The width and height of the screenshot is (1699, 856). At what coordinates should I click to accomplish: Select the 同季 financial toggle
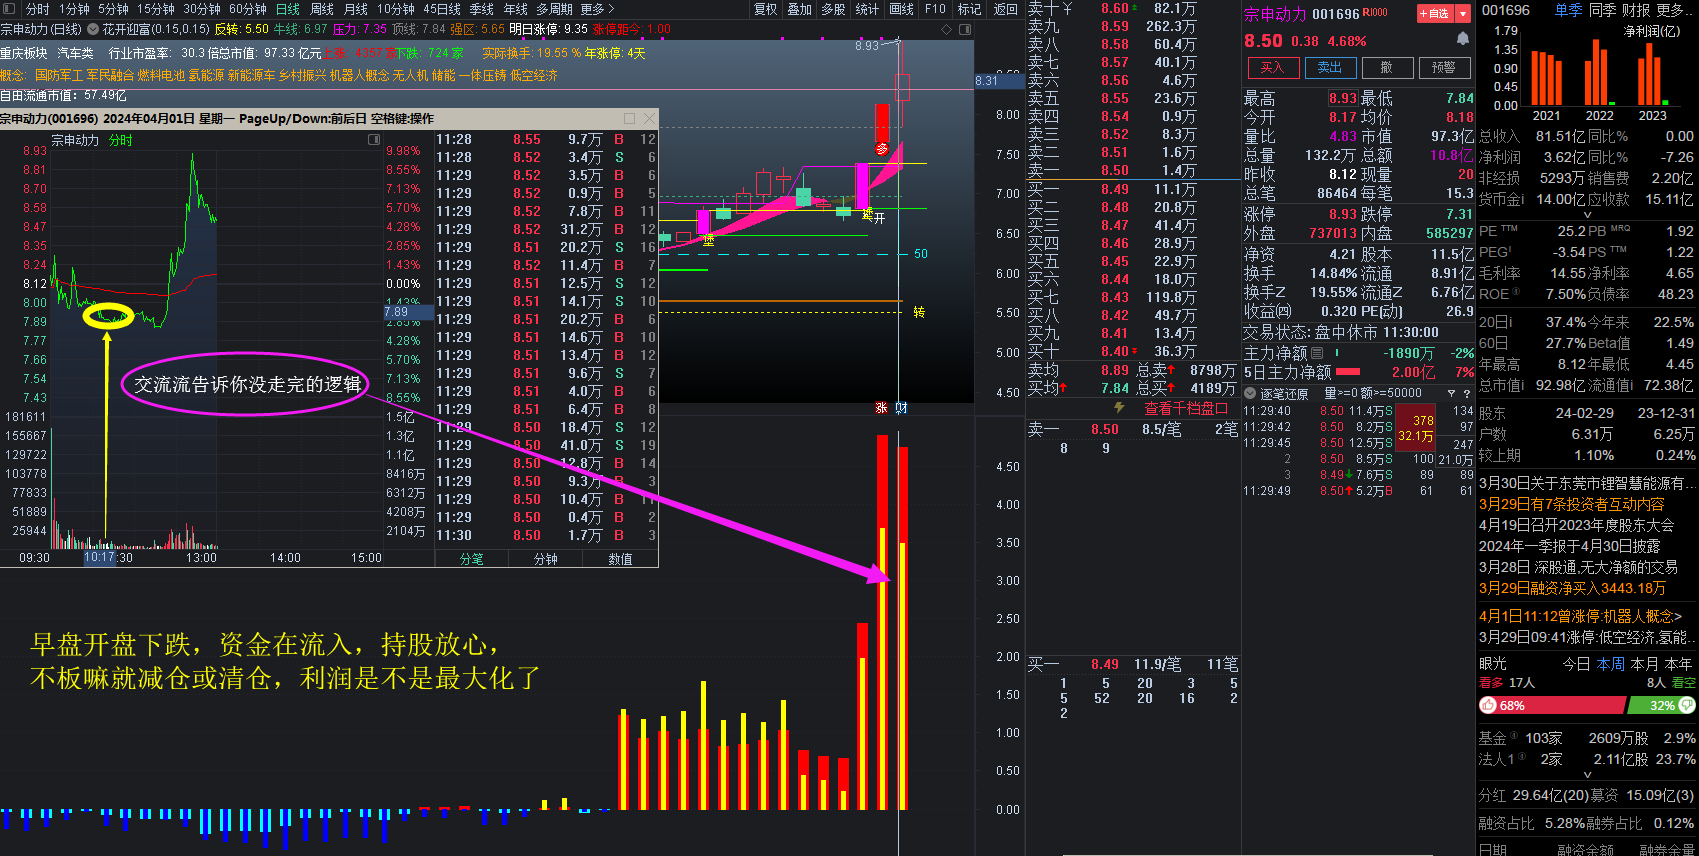1602,10
